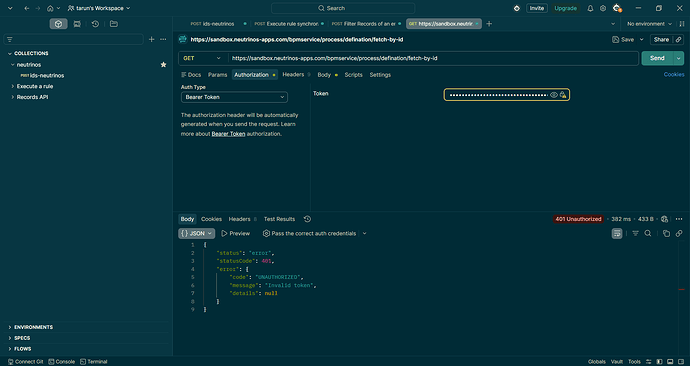Open the environment quick look icon
Viewport: 690px width, 366px height.
pyautogui.click(x=681, y=24)
